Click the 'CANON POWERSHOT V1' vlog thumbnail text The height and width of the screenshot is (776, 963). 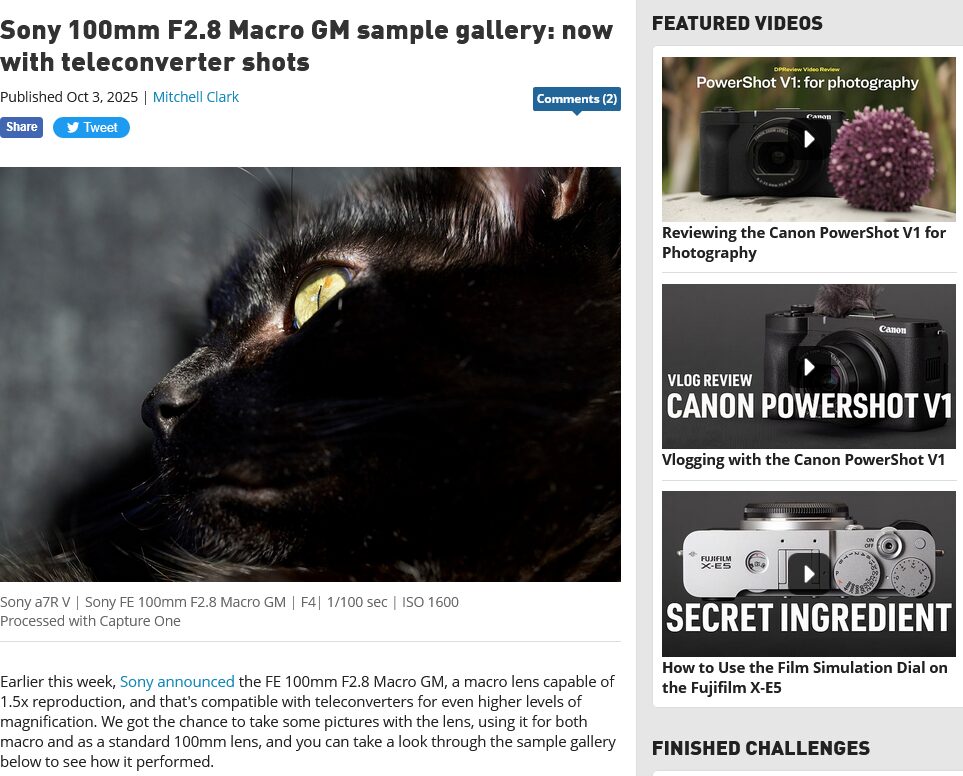[x=809, y=406]
